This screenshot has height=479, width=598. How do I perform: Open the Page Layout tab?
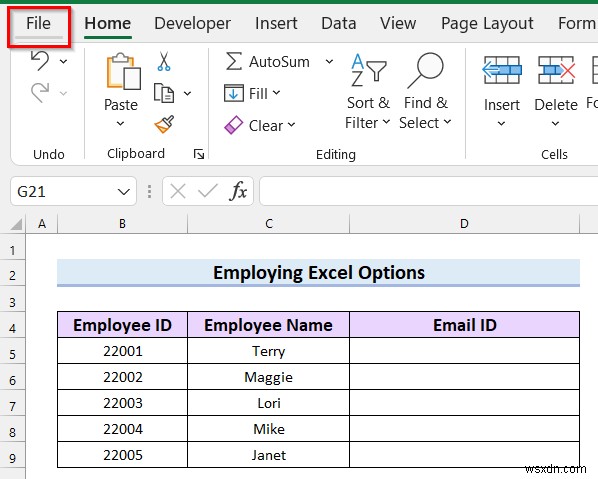(x=487, y=24)
